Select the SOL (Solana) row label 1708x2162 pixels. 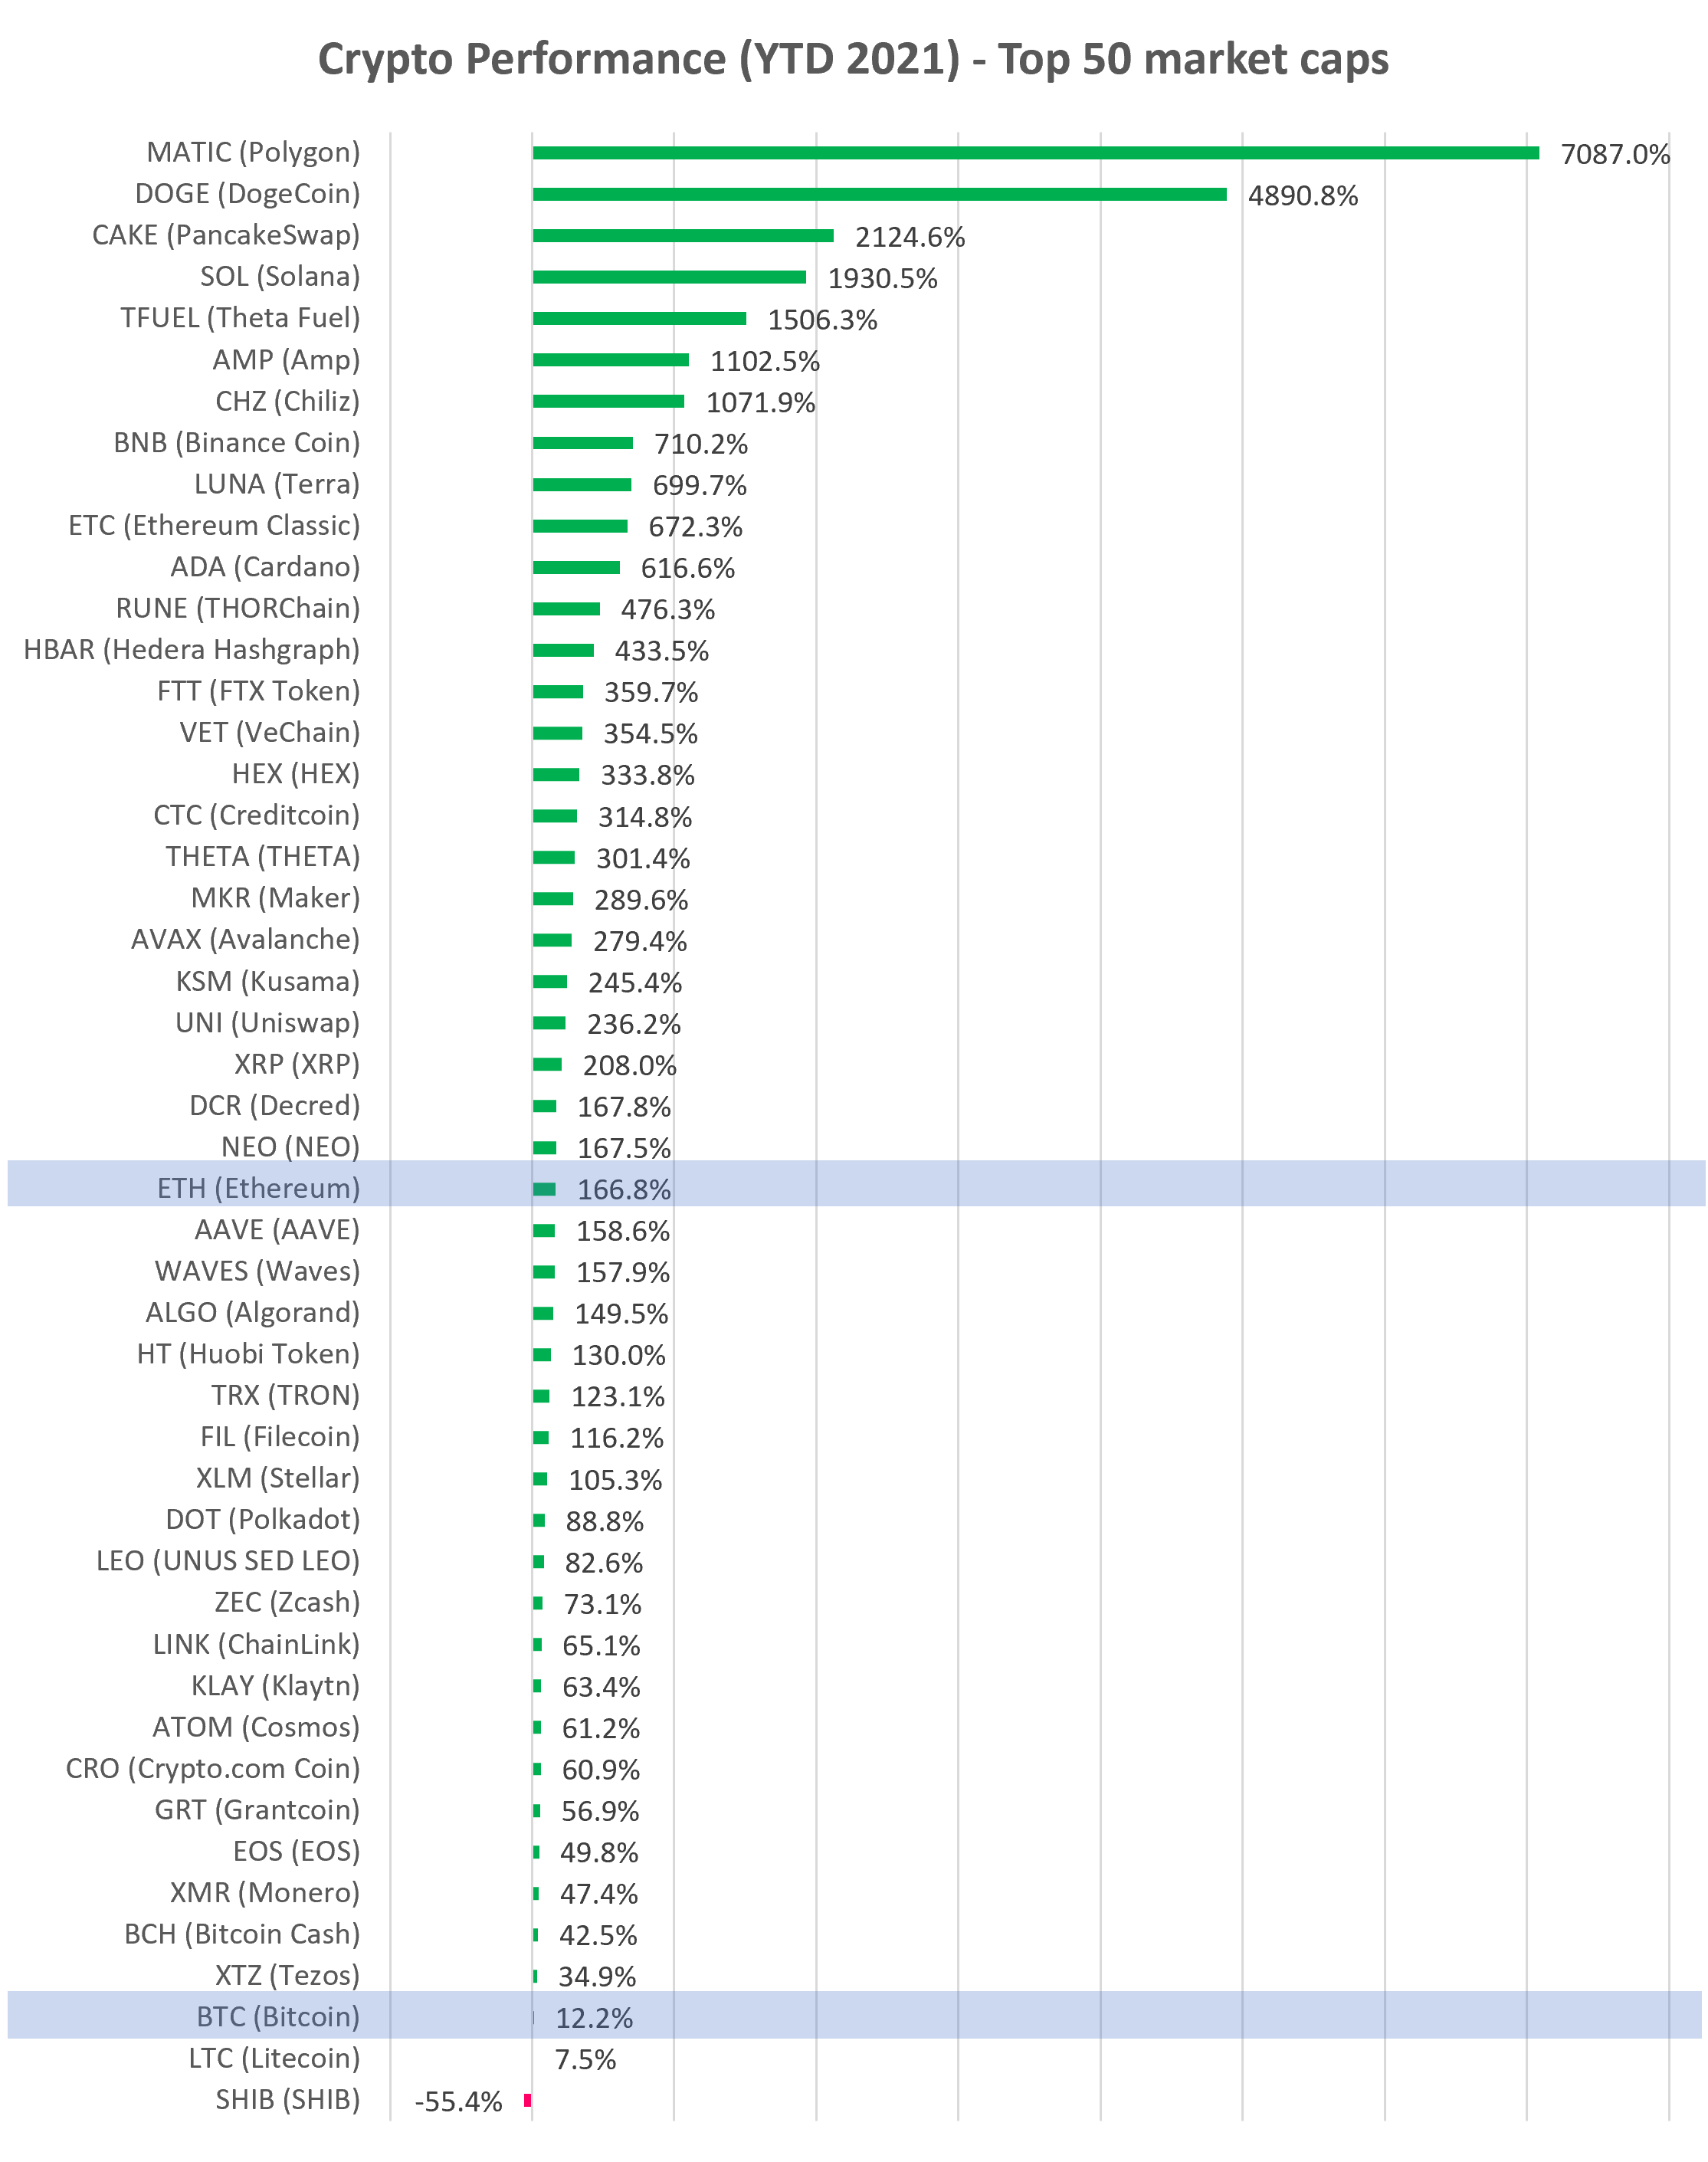280,276
